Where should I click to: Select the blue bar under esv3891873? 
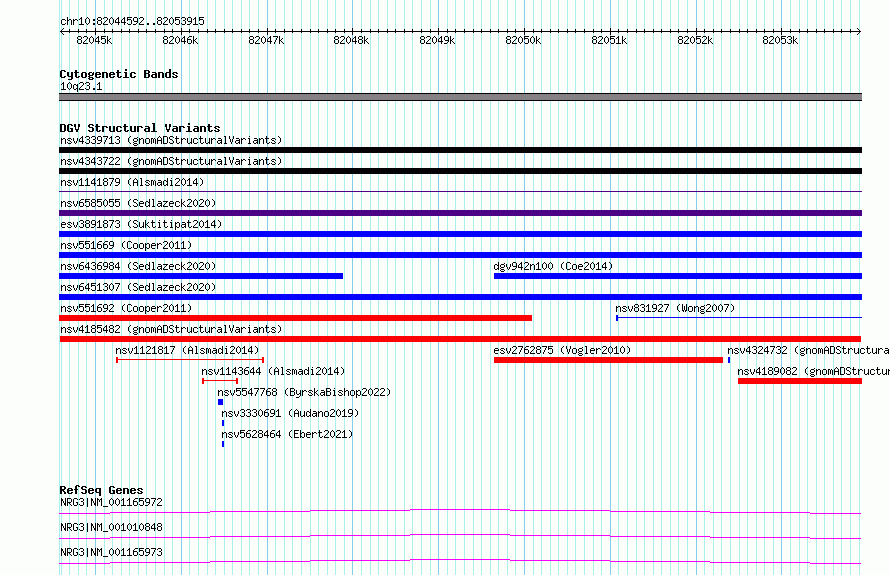click(x=460, y=234)
